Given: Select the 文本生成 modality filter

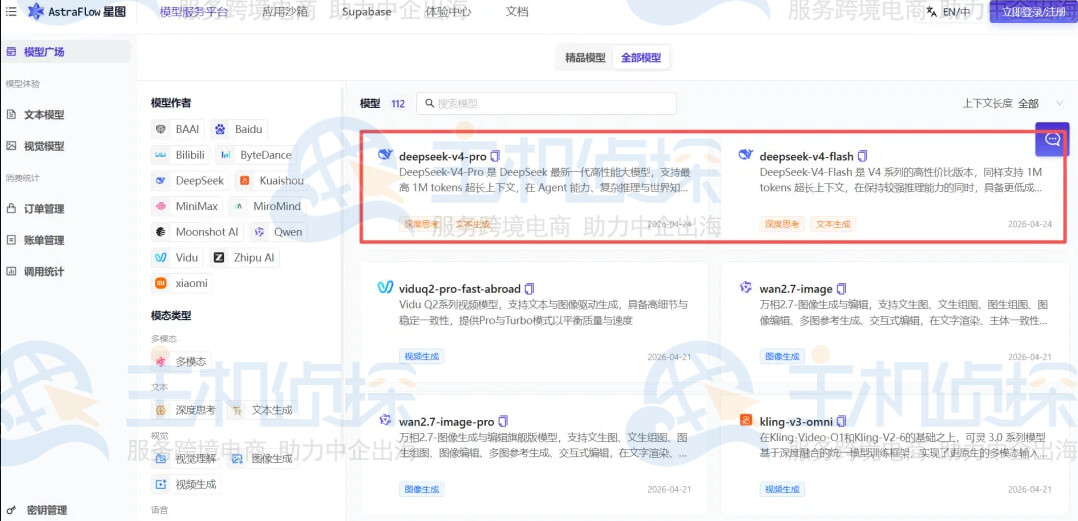Looking at the screenshot, I should pos(263,410).
